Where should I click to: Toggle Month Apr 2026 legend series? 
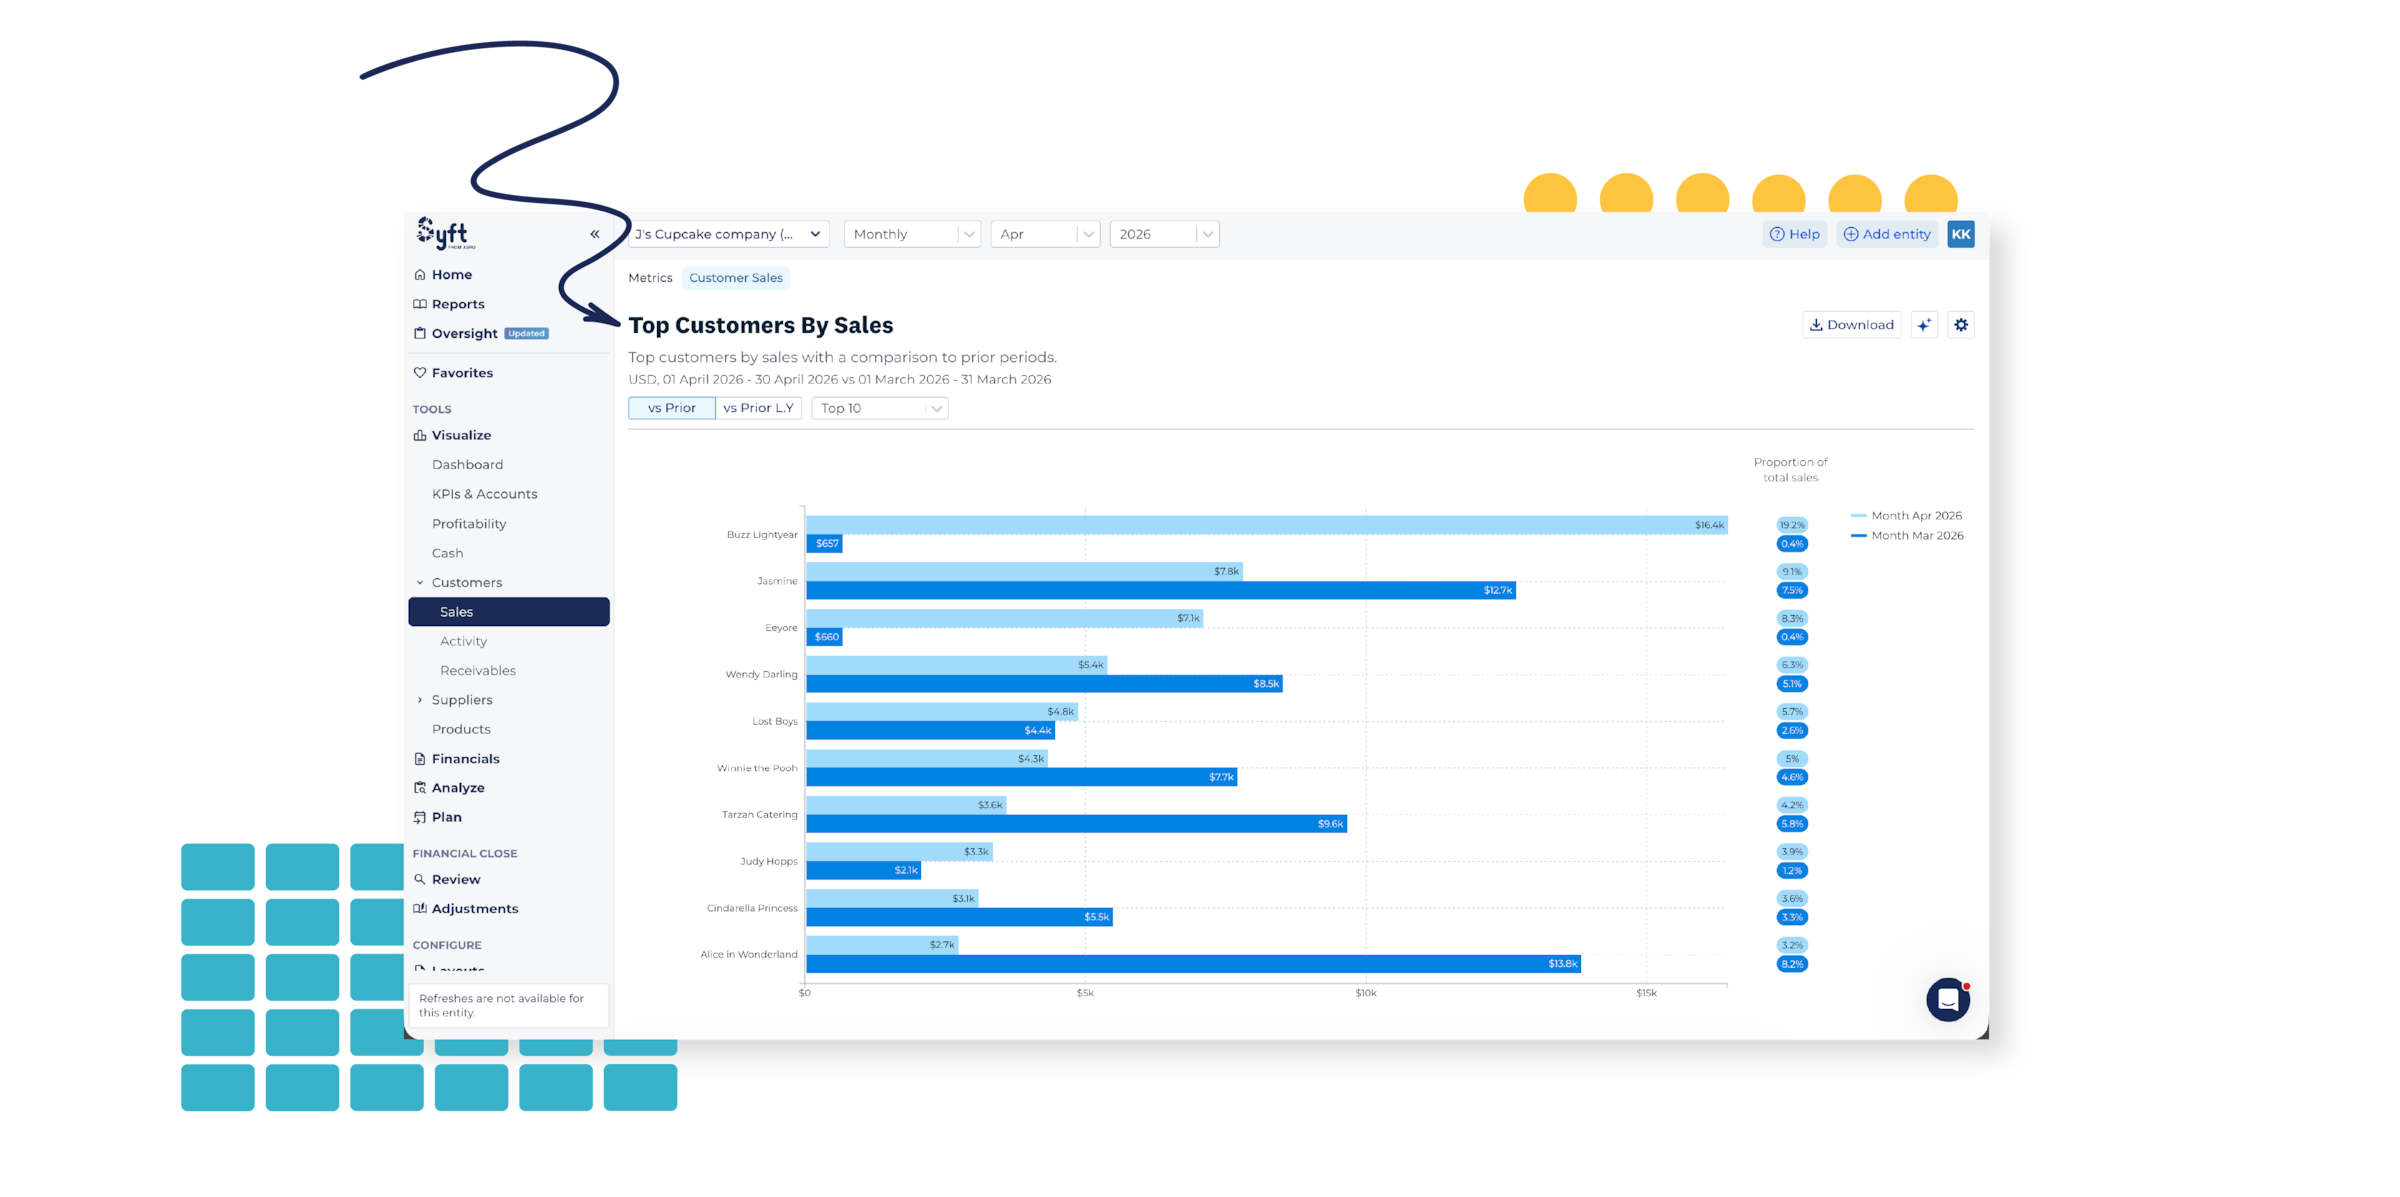pos(1906,516)
